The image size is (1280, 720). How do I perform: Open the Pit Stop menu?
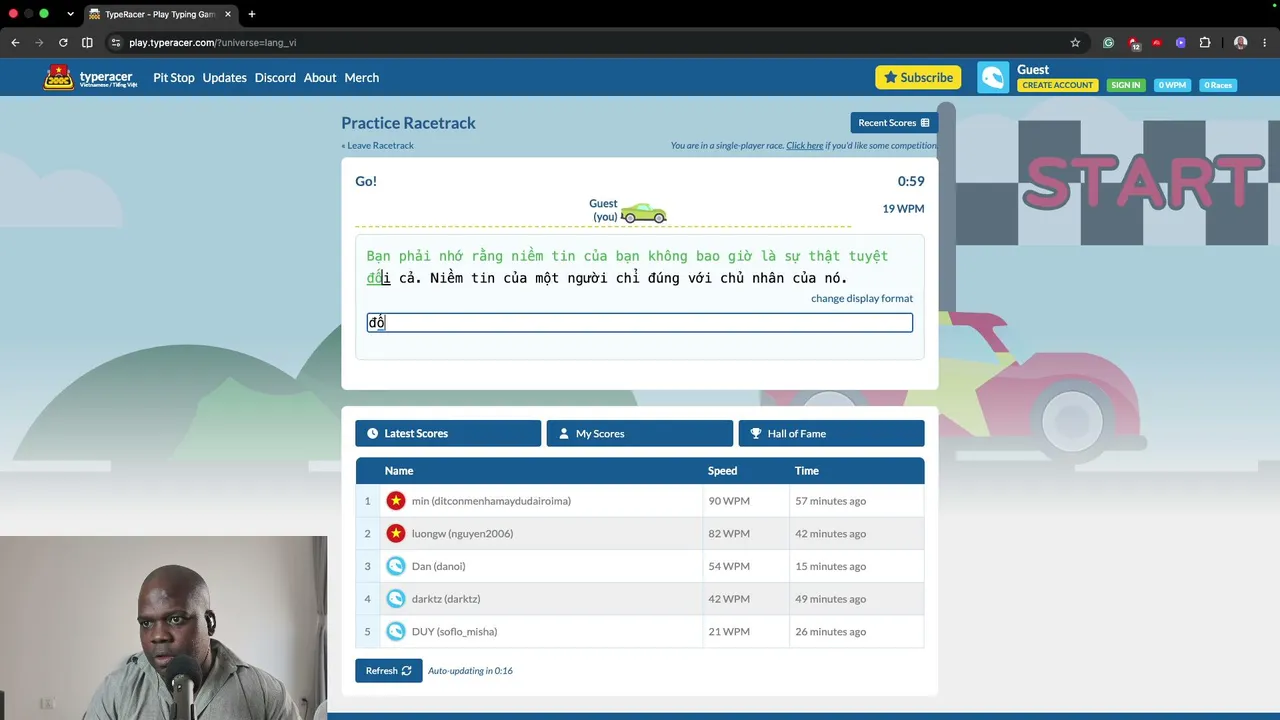(174, 78)
